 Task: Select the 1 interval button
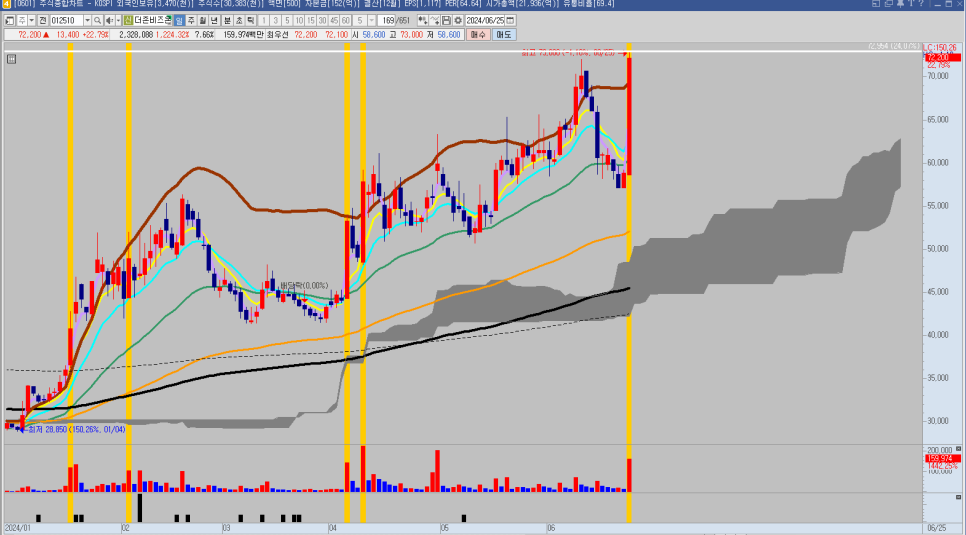pos(264,20)
